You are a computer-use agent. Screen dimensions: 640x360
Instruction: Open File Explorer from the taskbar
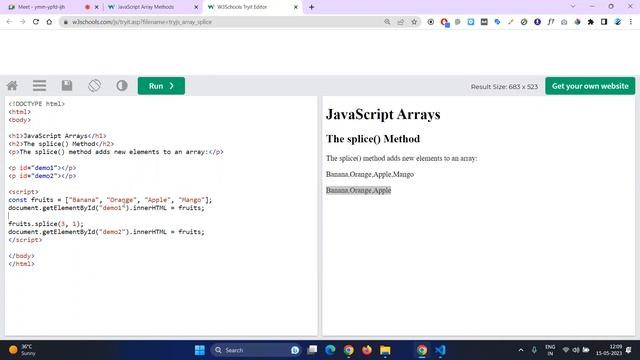coord(385,350)
